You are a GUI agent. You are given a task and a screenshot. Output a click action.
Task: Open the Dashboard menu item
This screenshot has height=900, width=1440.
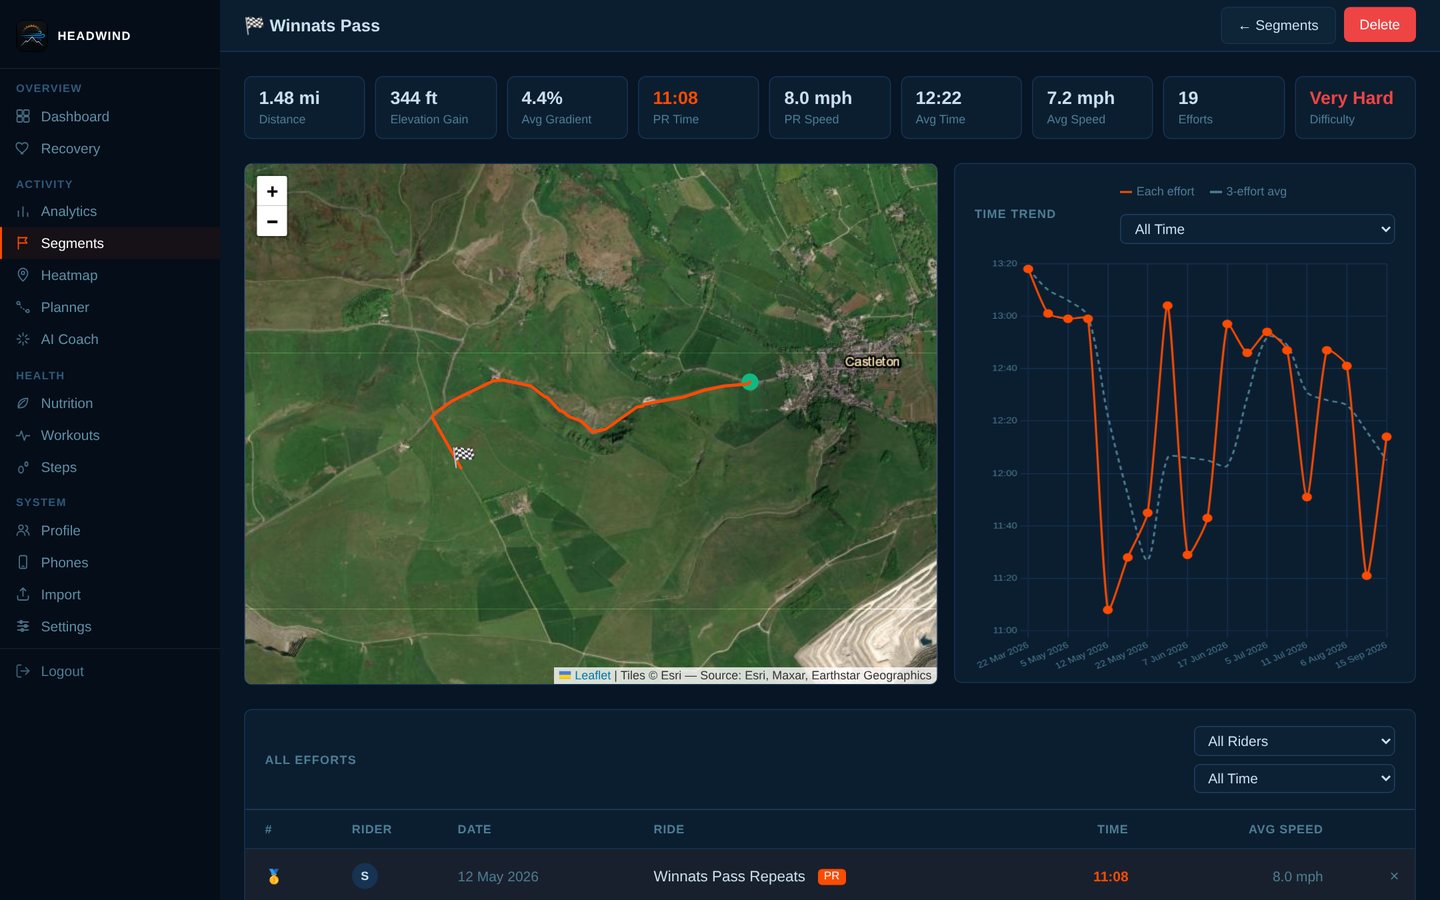(x=110, y=117)
